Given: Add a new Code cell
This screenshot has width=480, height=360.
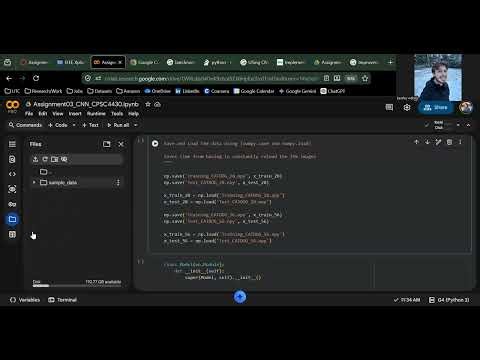Looking at the screenshot, I should click(58, 125).
